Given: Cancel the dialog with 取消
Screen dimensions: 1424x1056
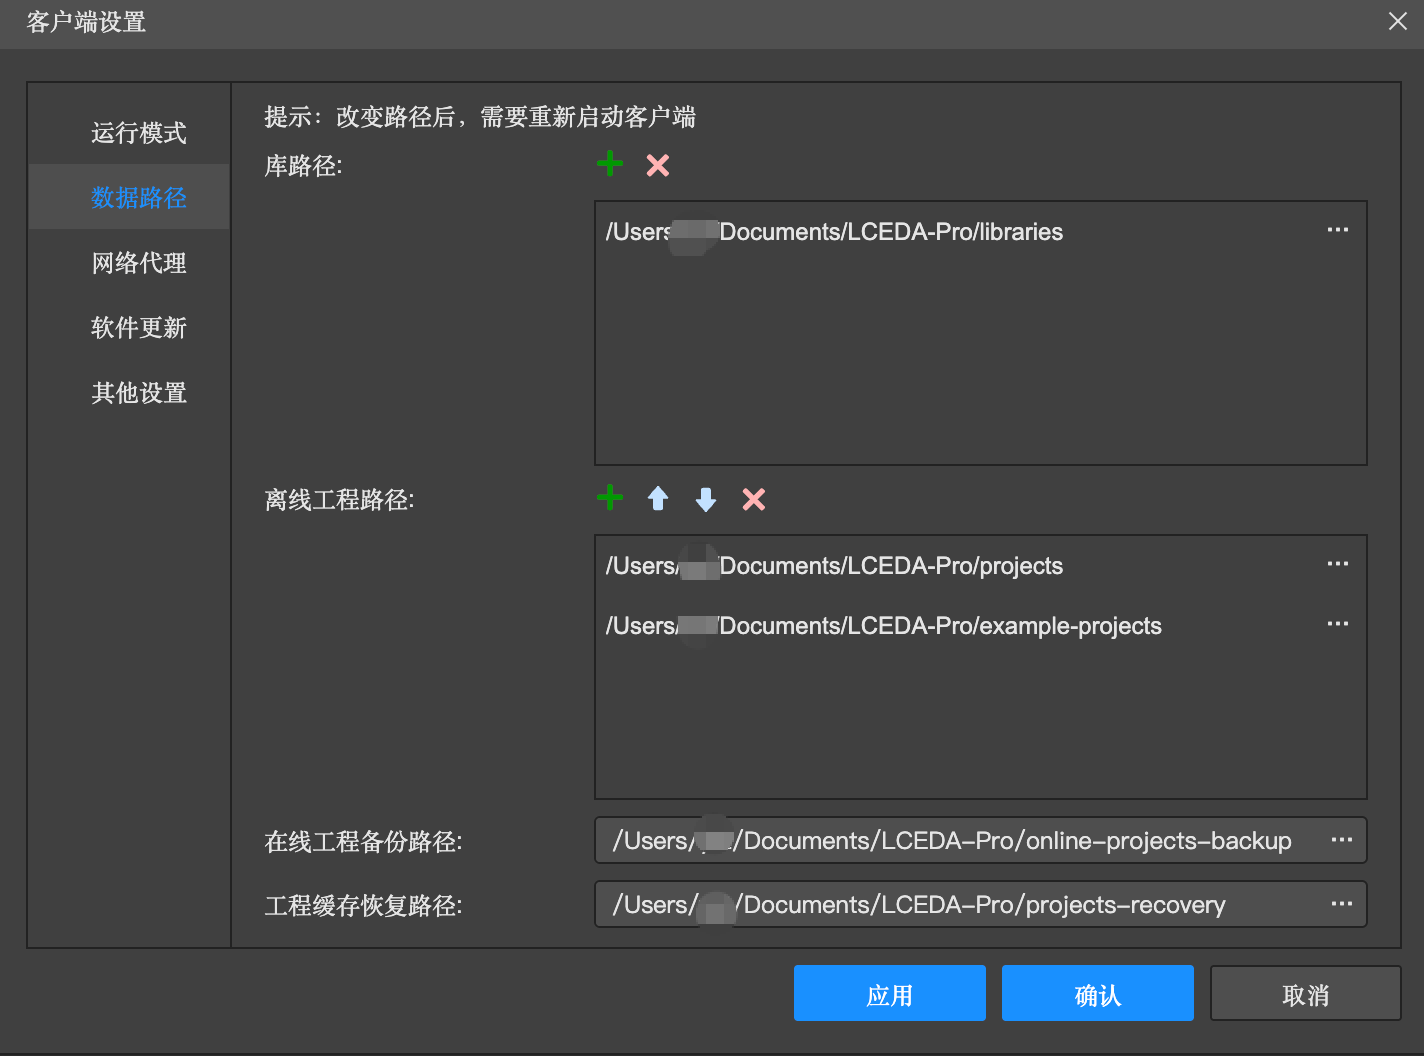Looking at the screenshot, I should (1305, 994).
